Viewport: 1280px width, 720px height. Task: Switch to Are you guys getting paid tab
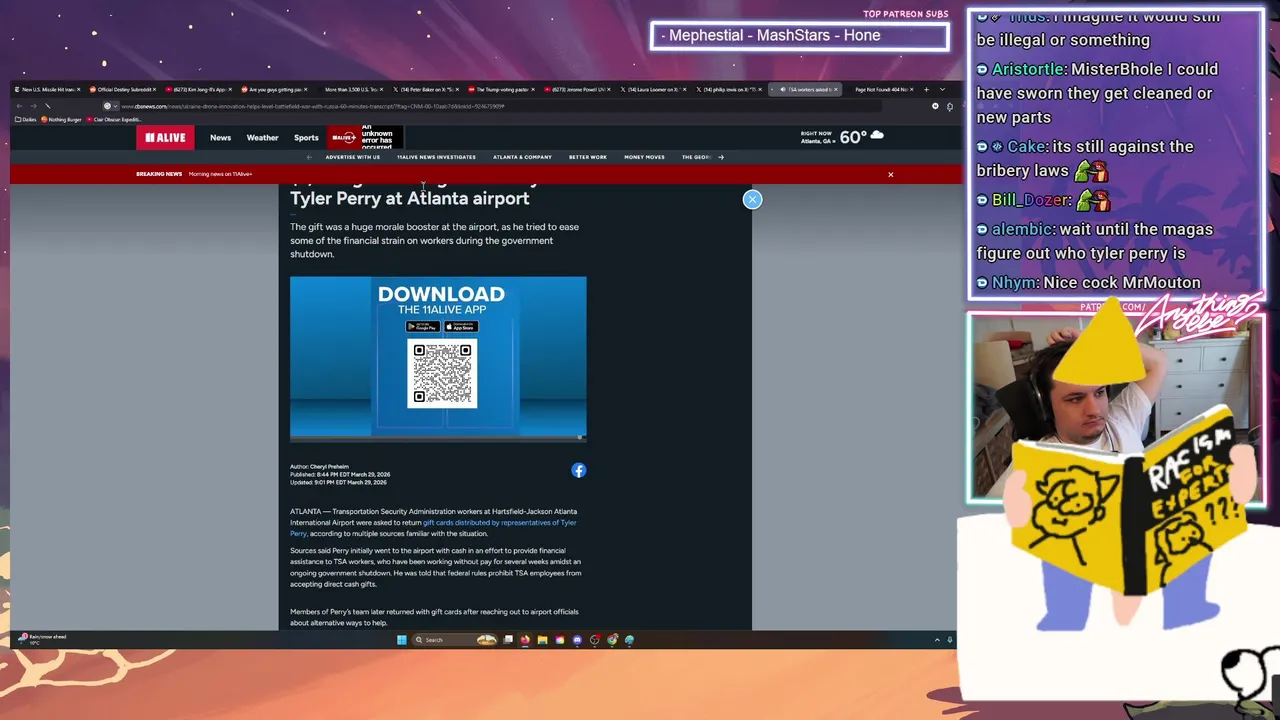pos(275,89)
